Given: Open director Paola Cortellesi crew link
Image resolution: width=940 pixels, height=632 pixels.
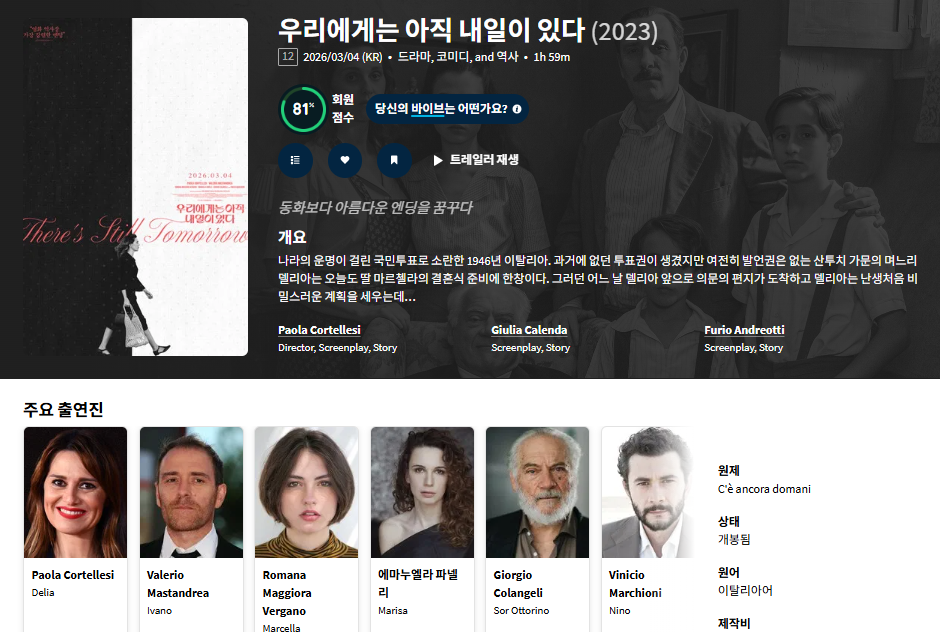Looking at the screenshot, I should point(319,330).
